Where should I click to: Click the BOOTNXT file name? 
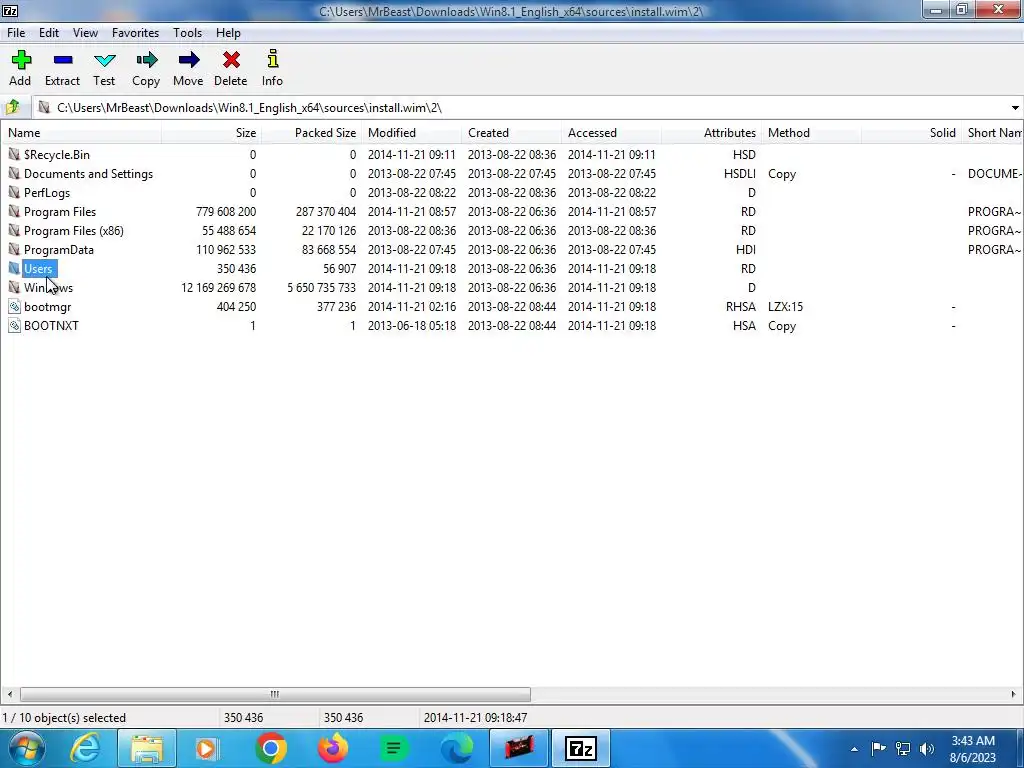pyautogui.click(x=51, y=325)
